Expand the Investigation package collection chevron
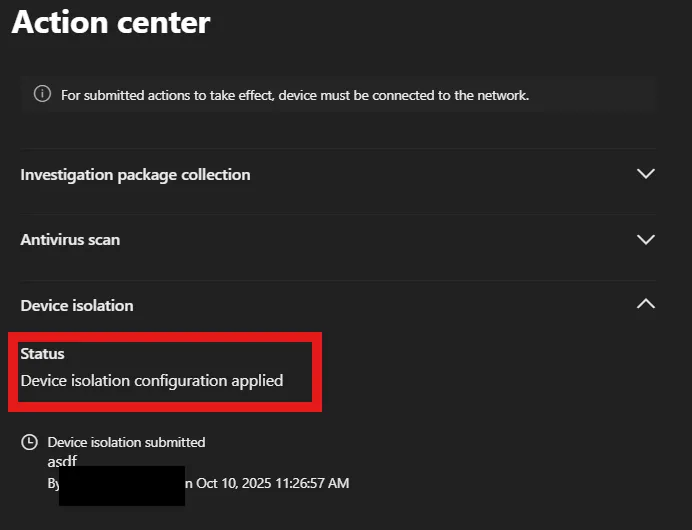692x530 pixels. [646, 174]
